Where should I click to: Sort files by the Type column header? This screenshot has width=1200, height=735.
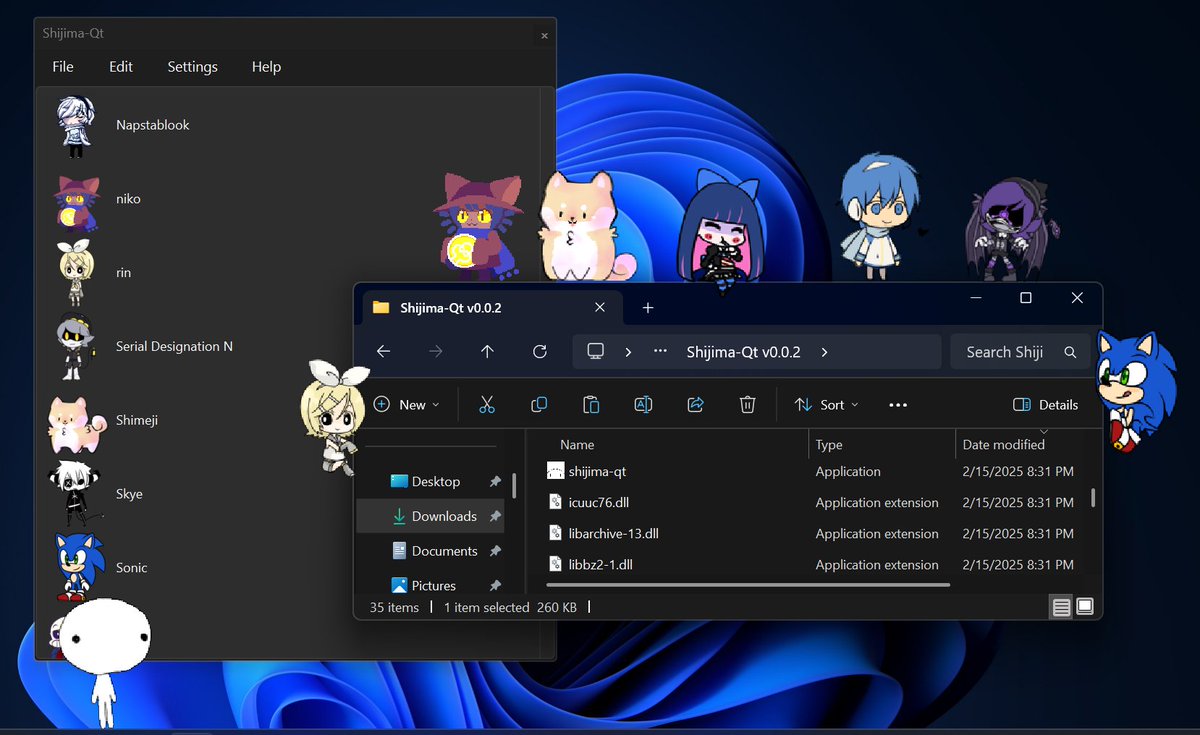pos(829,445)
